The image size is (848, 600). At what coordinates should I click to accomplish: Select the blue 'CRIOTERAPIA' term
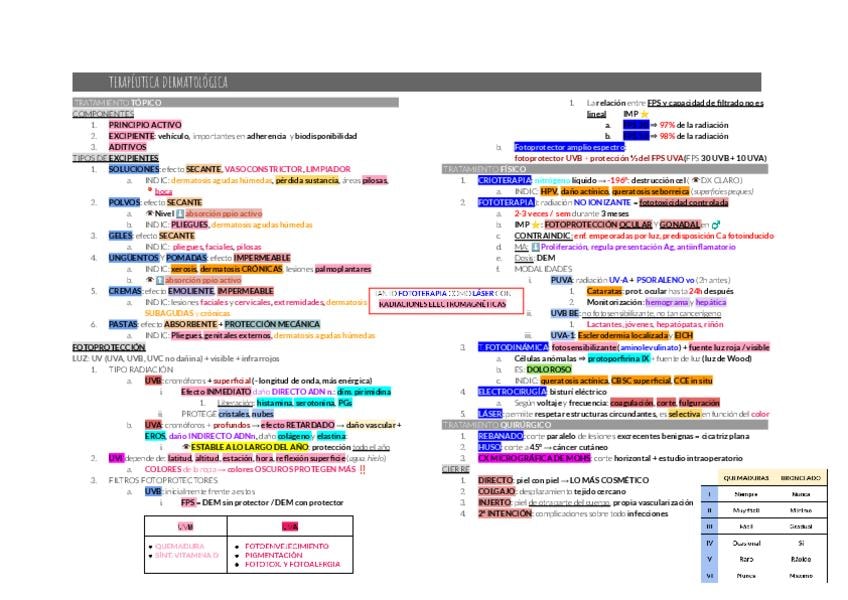coord(505,180)
